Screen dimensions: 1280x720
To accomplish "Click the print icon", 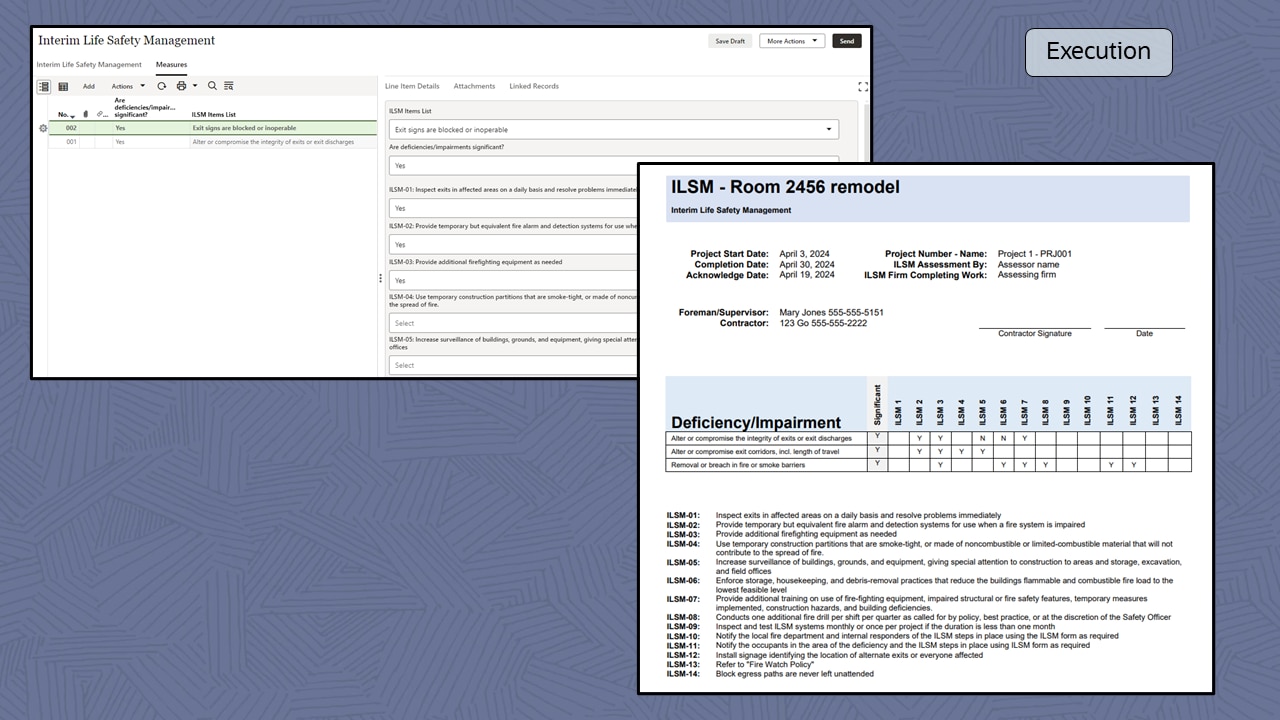I will [x=181, y=86].
